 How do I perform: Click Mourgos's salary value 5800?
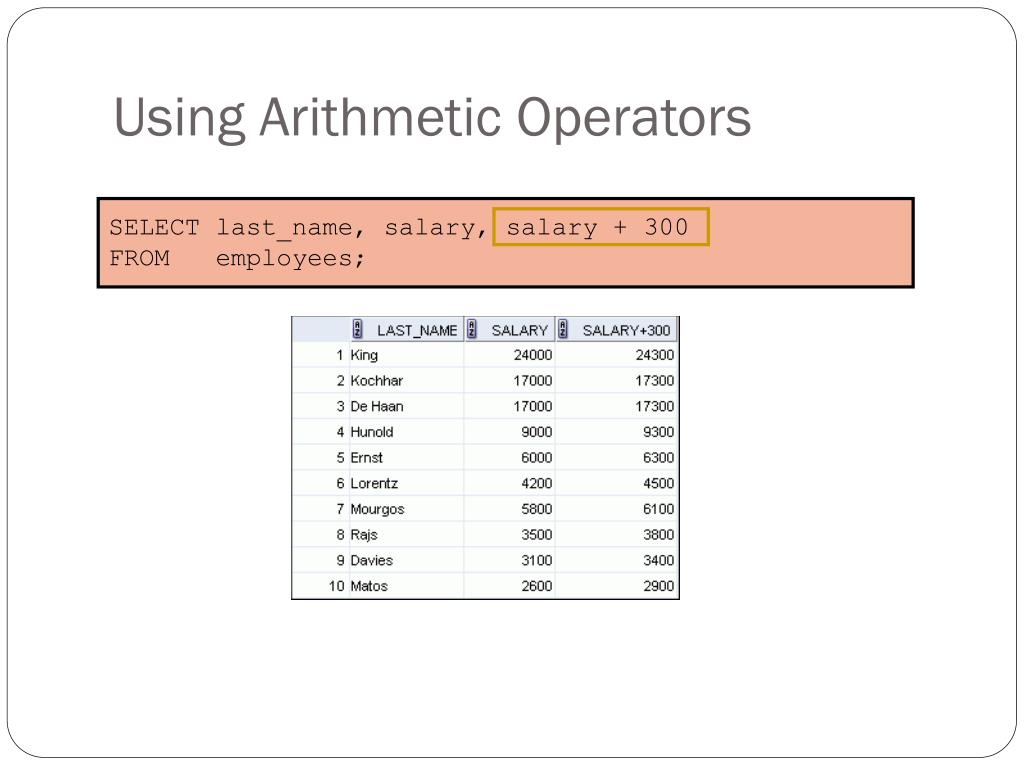536,509
